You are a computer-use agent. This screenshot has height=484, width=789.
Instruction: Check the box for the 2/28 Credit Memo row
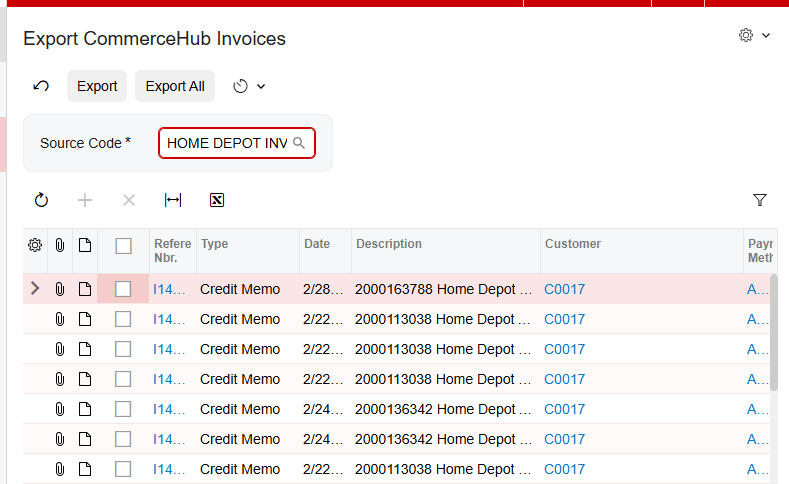click(123, 289)
